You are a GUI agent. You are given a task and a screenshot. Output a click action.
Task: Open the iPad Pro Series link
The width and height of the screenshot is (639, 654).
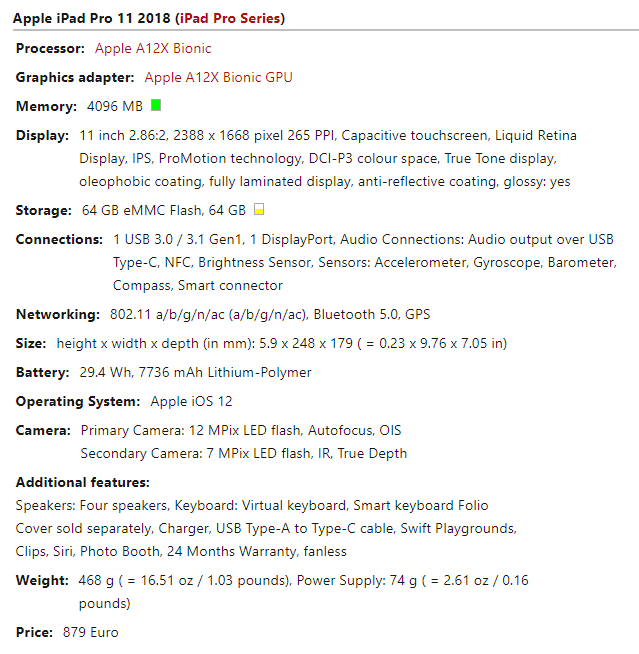(x=229, y=18)
